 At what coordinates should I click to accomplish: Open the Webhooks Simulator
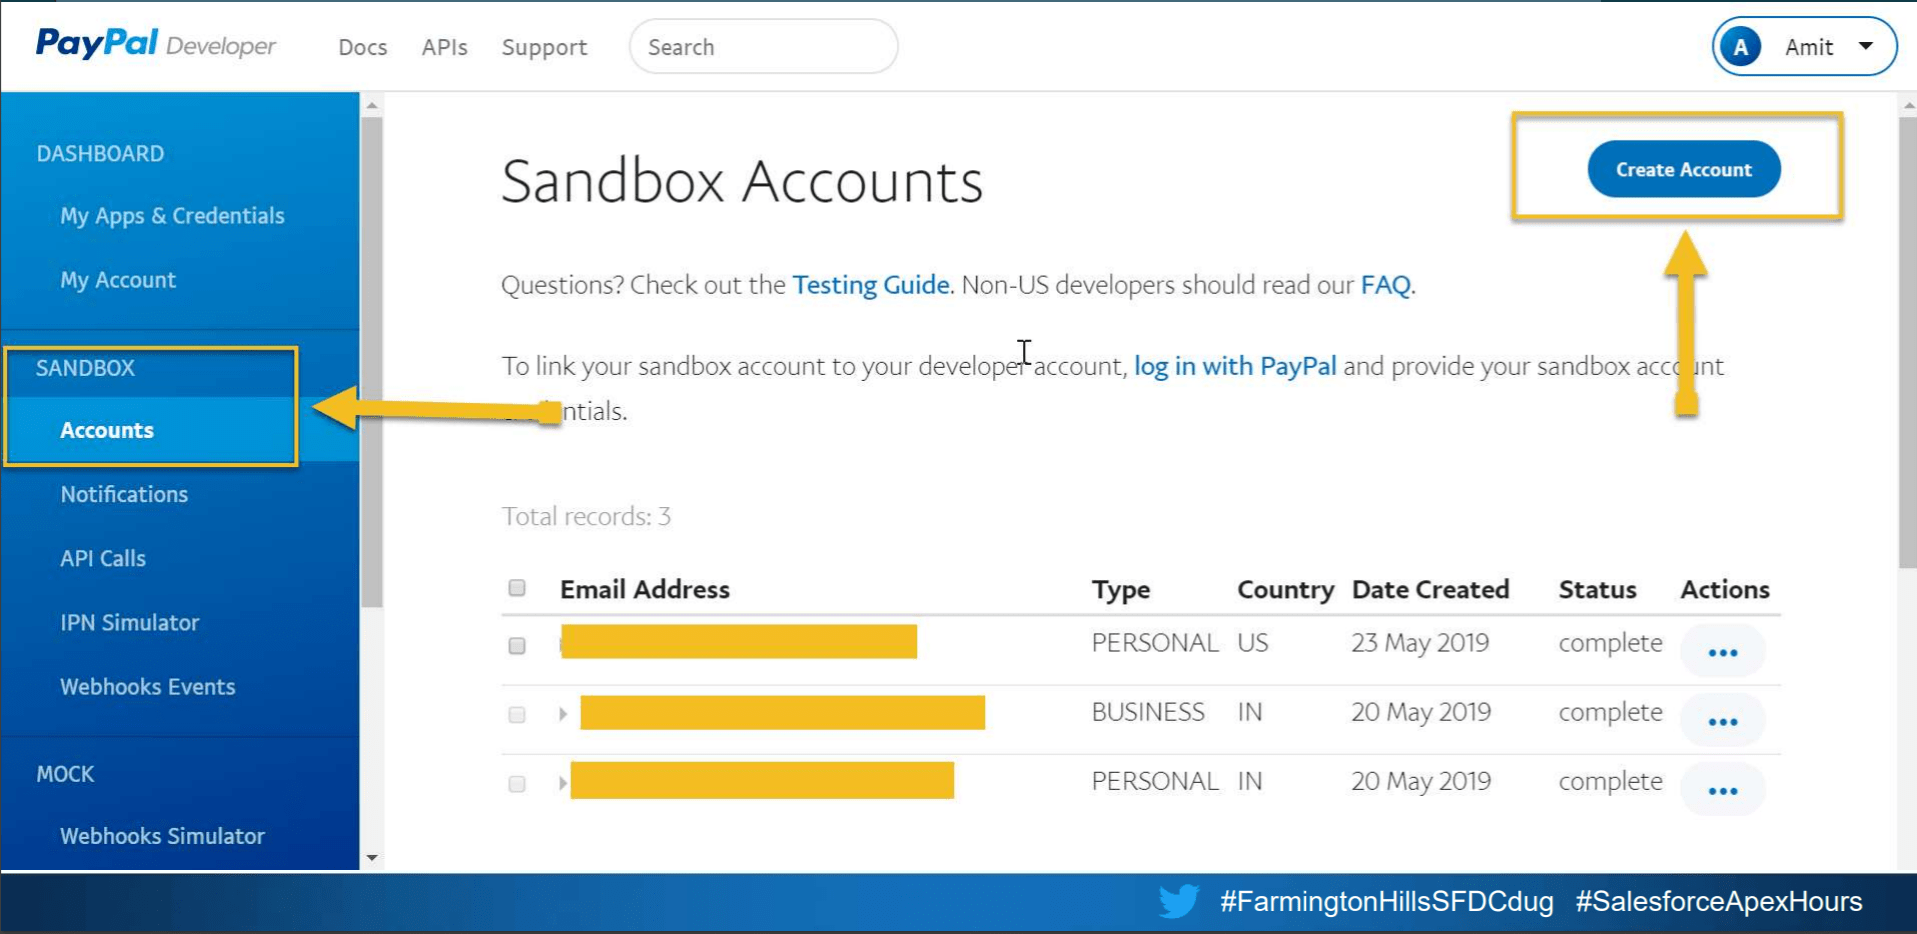(162, 836)
